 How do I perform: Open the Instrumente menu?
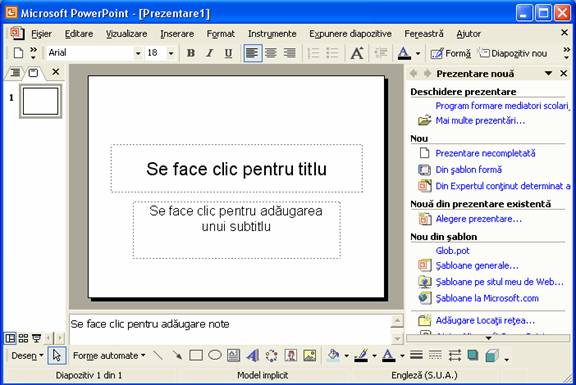pos(272,34)
